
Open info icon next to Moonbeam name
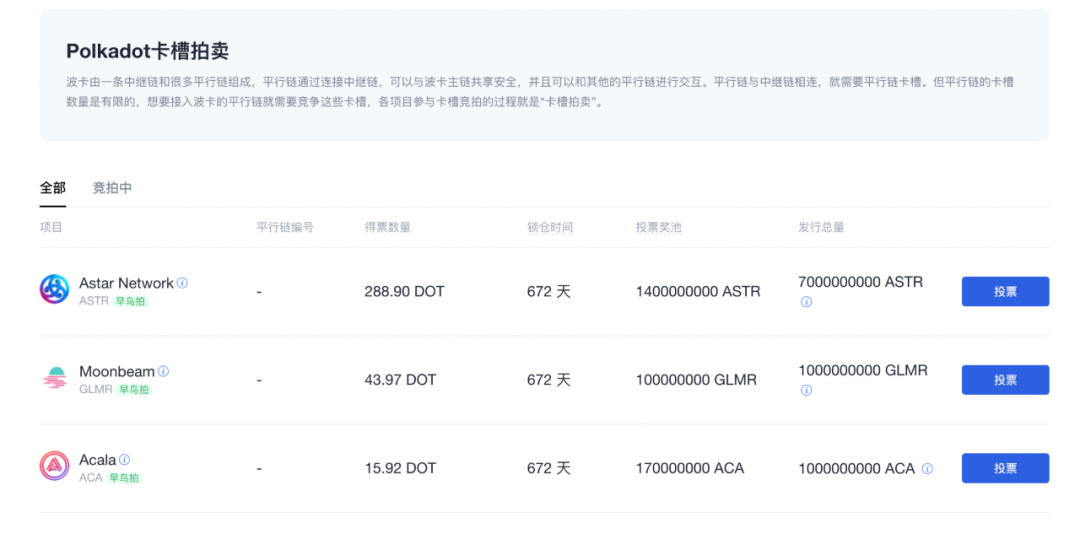pyautogui.click(x=163, y=371)
